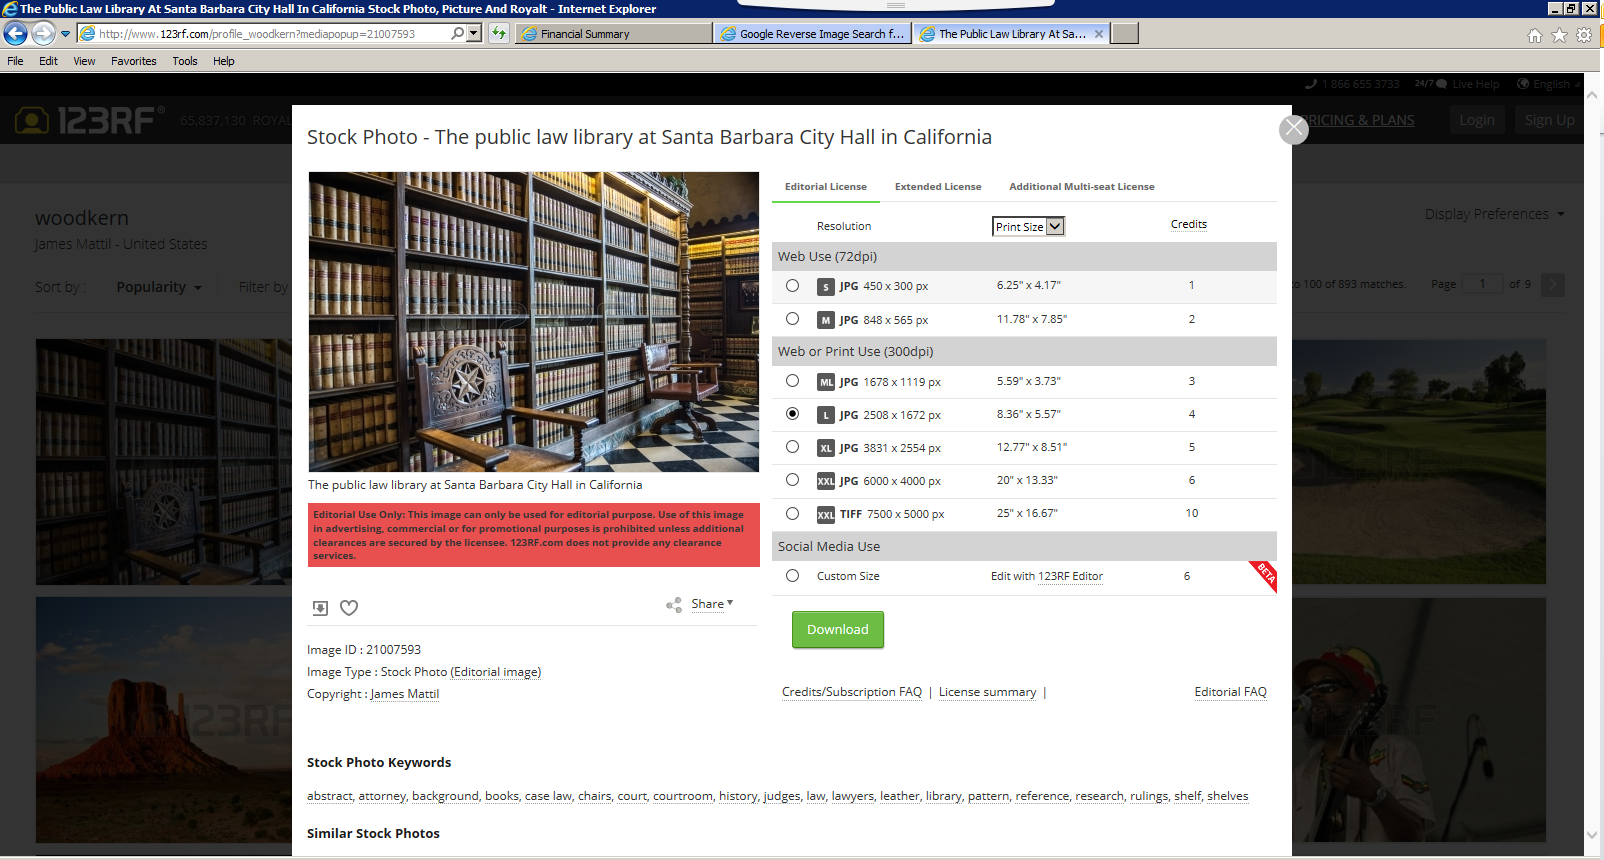Screen dimensions: 1604x860
Task: Open the favorites star icon
Action: [1559, 35]
